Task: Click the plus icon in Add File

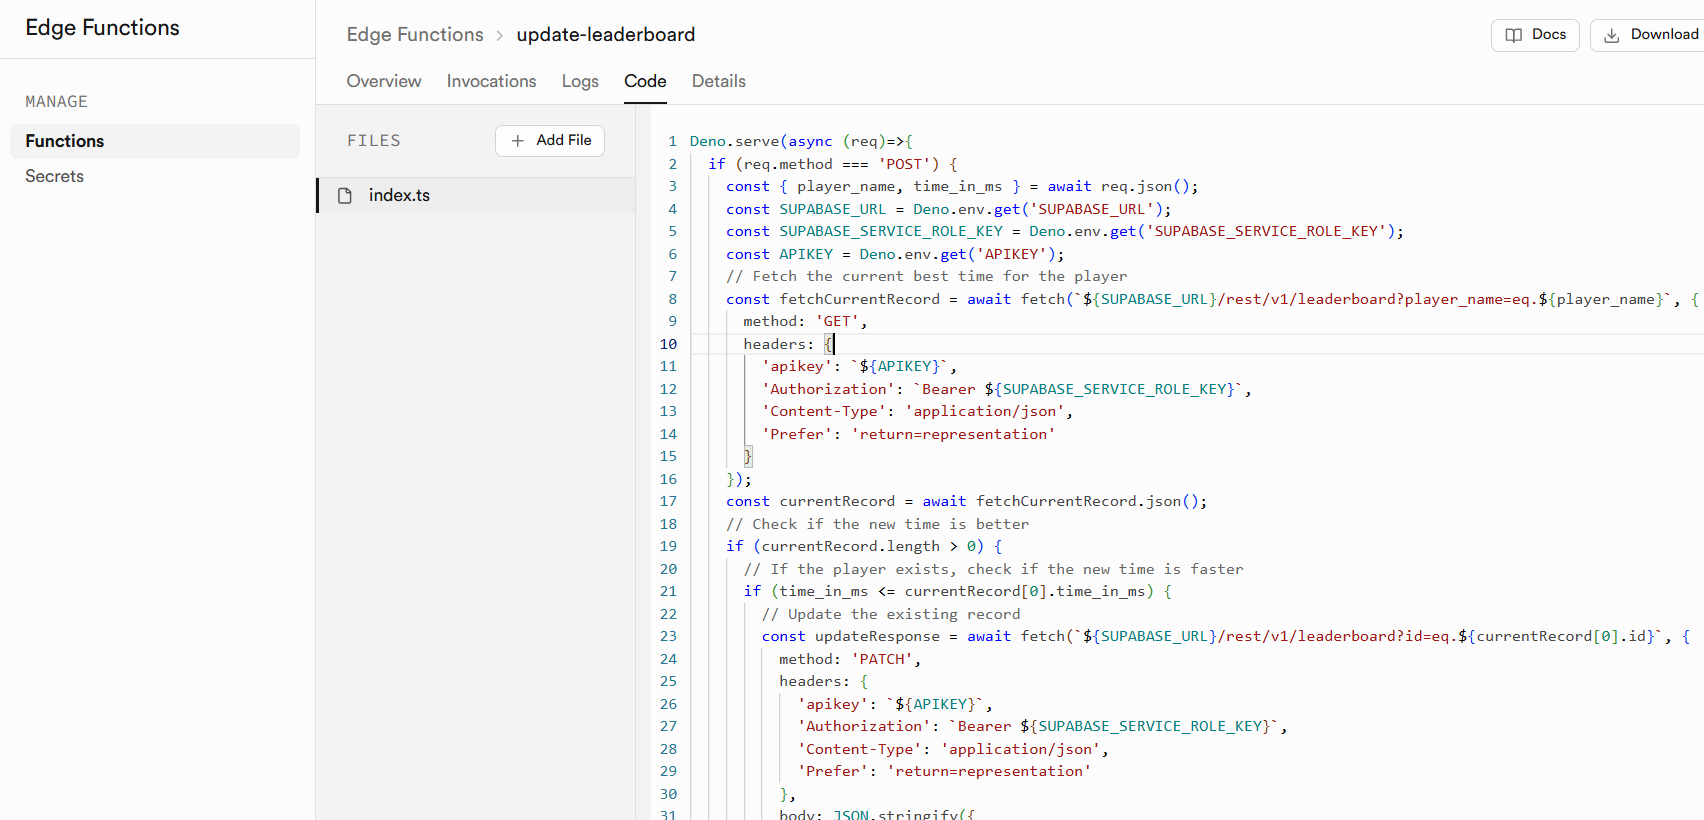Action: (518, 141)
